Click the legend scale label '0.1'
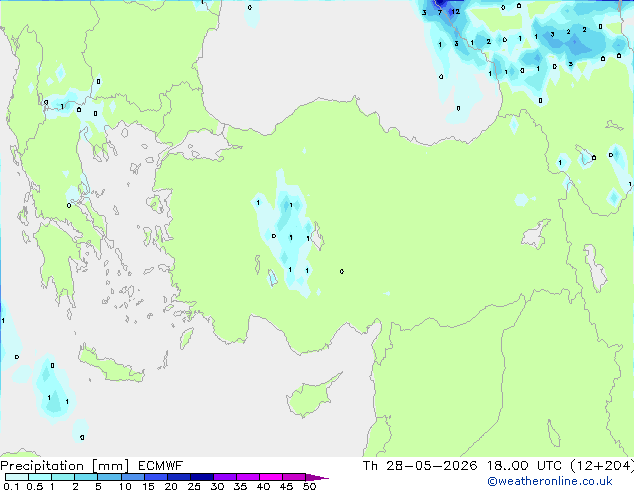The image size is (634, 490). (11, 486)
